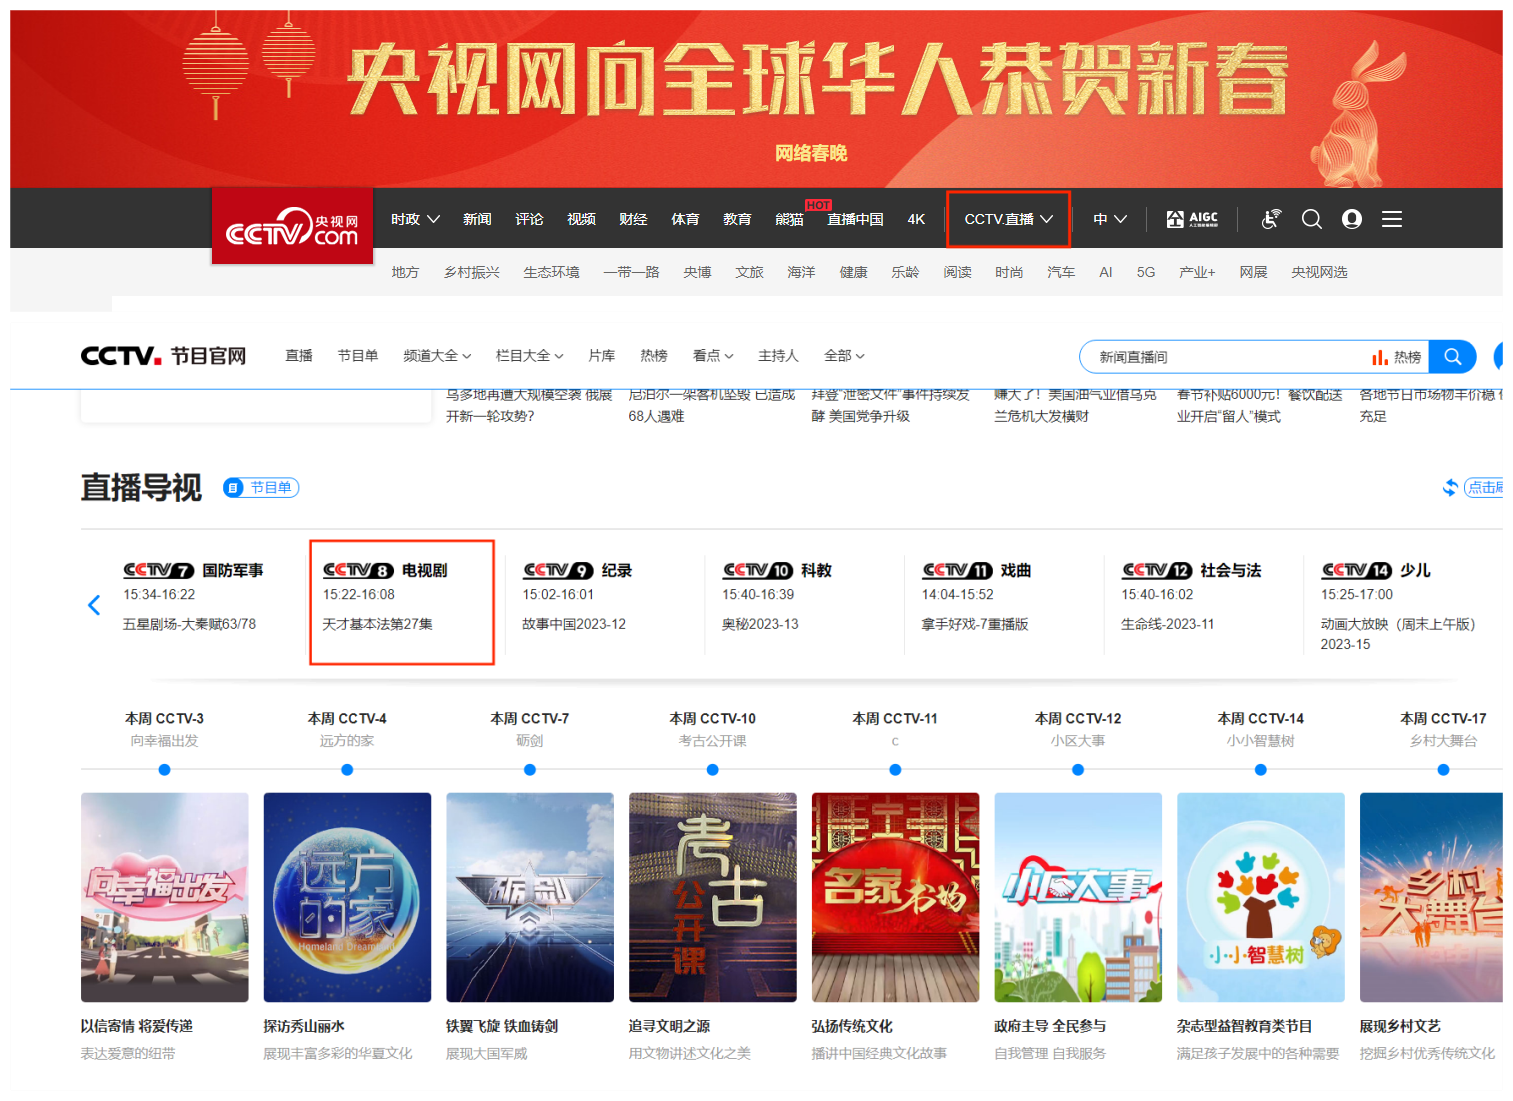Go to the 主持人 tab
The width and height of the screenshot is (1513, 1101).
778,356
